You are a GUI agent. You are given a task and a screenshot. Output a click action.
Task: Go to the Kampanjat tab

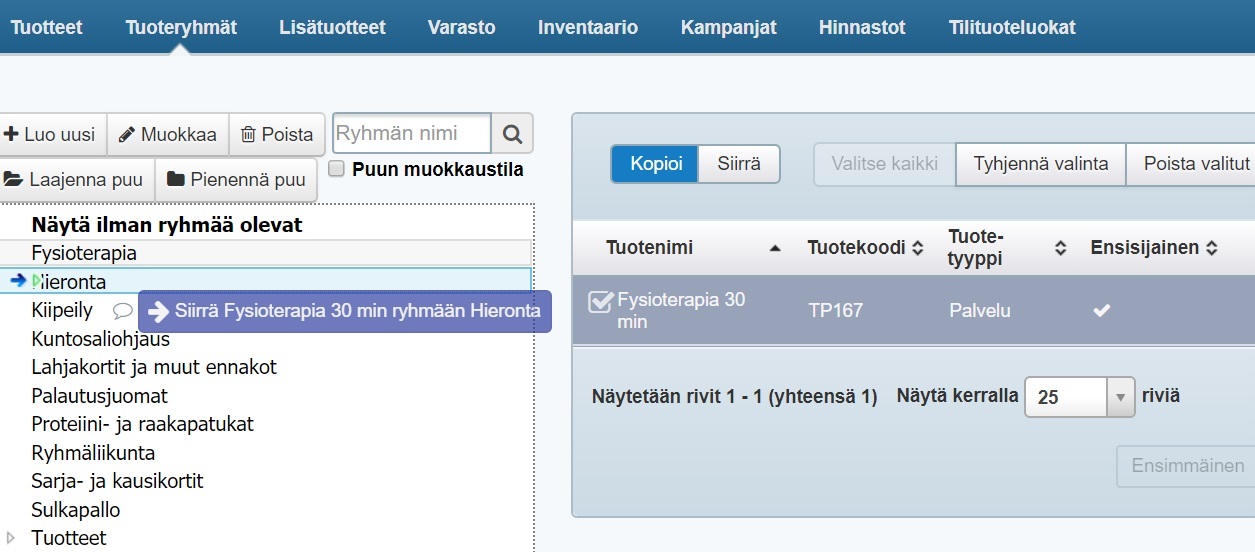point(728,27)
